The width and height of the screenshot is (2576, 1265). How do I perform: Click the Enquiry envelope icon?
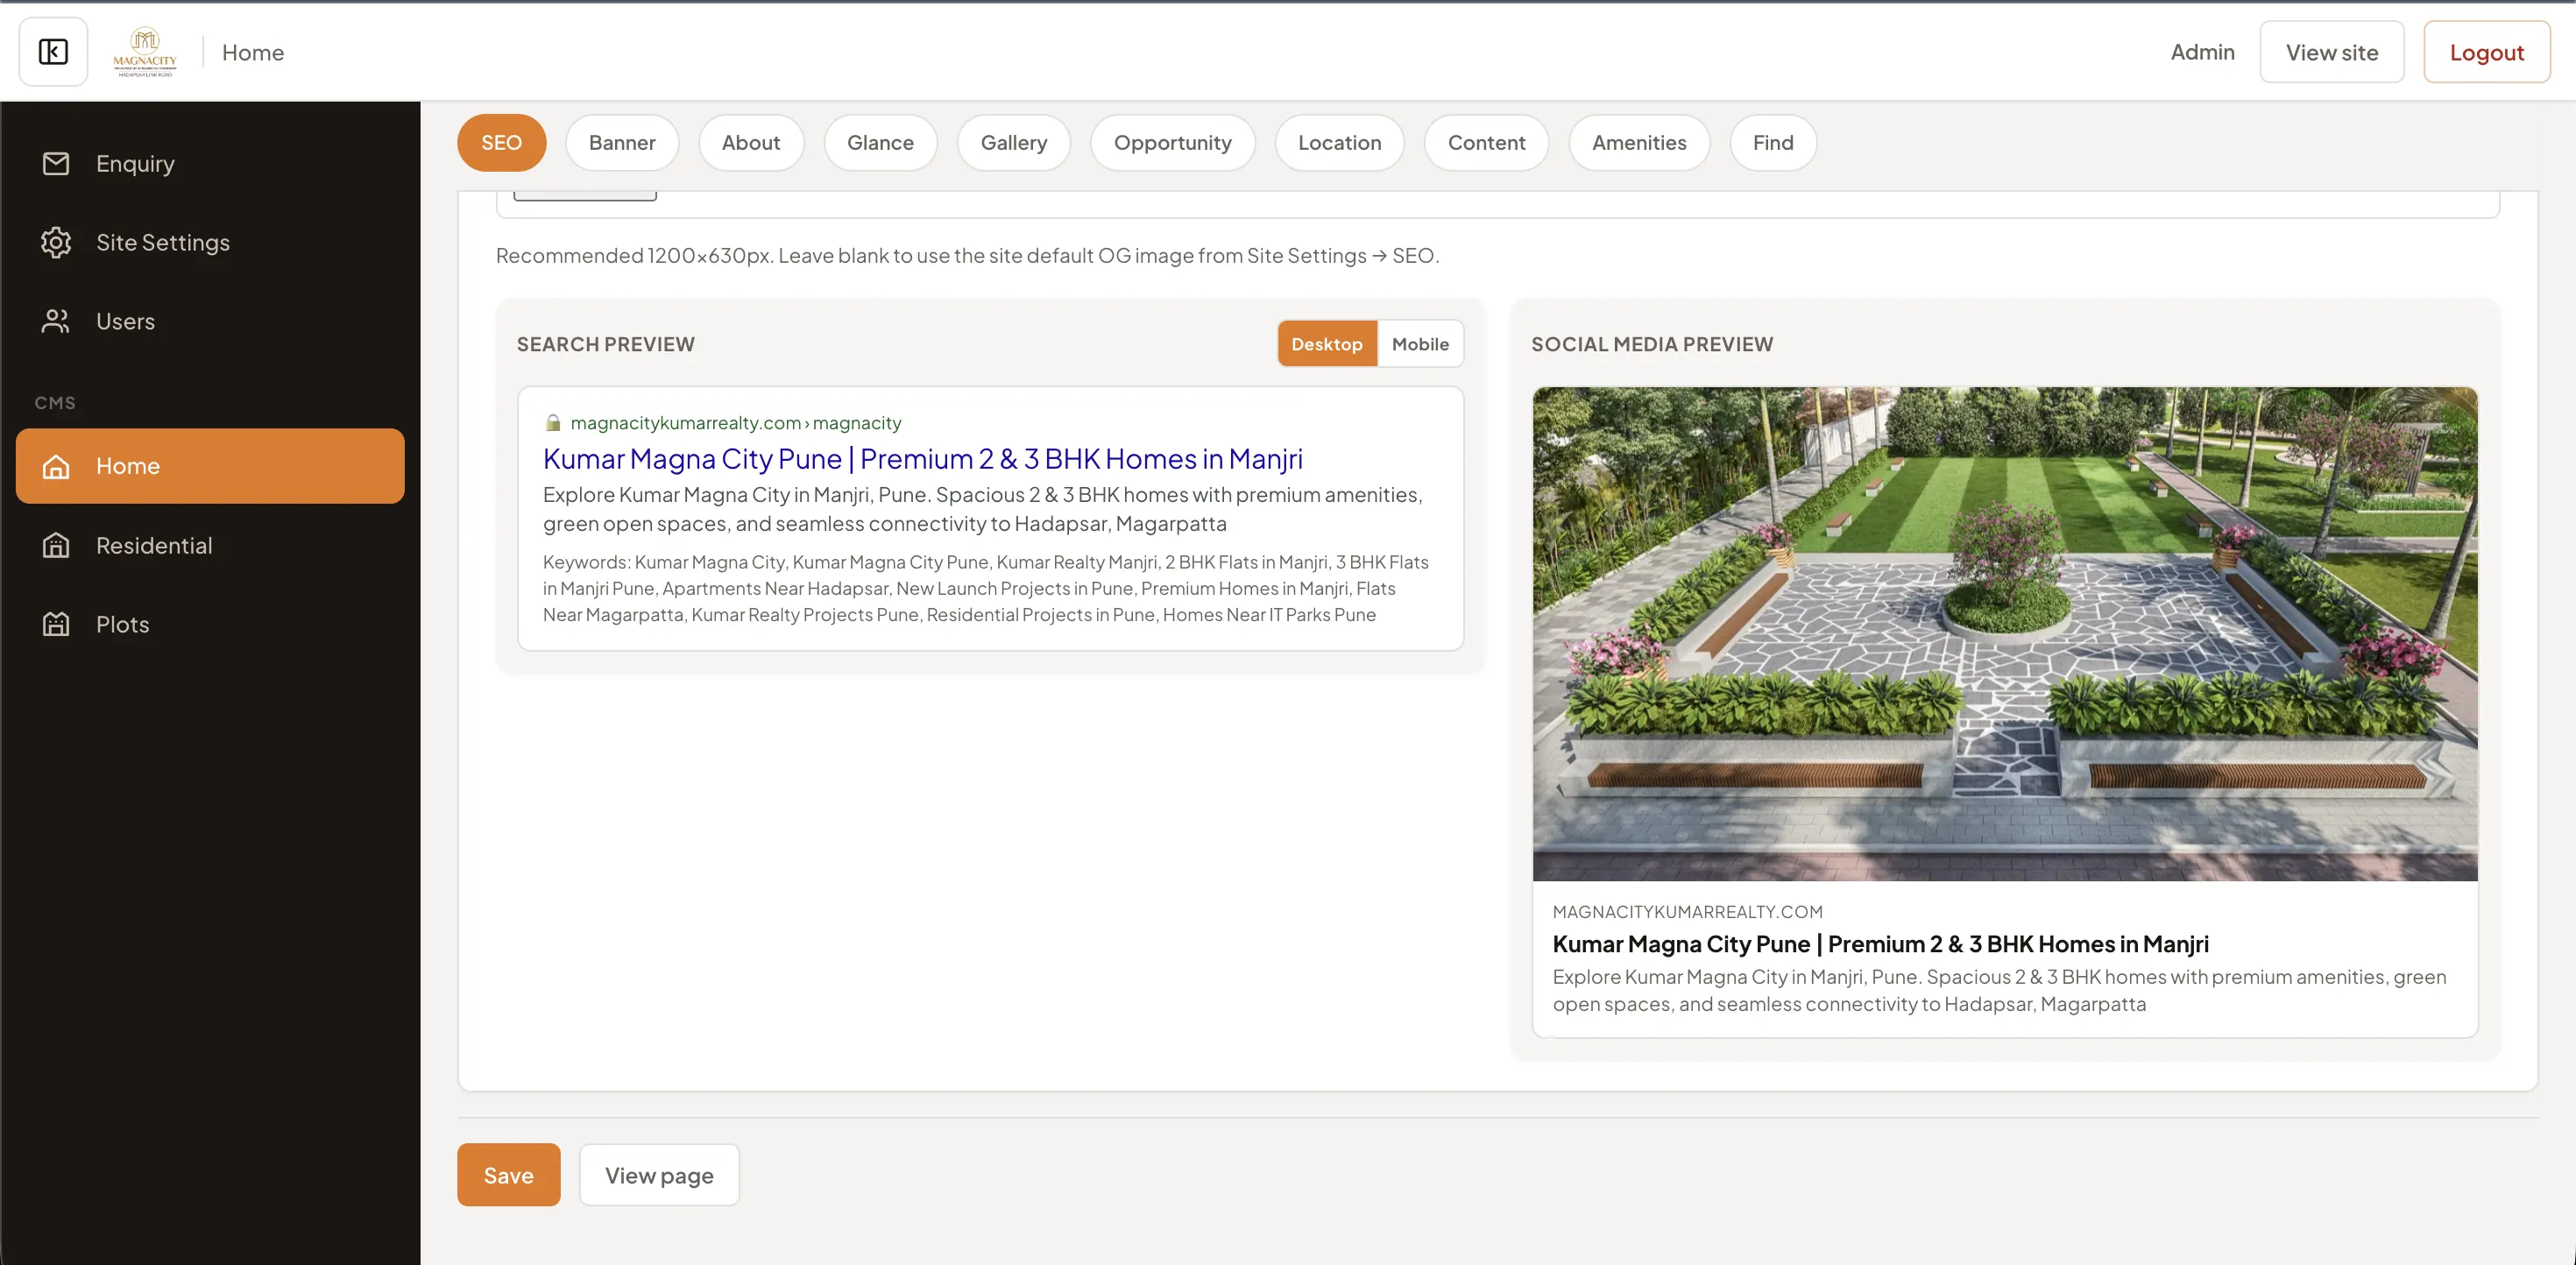(56, 163)
